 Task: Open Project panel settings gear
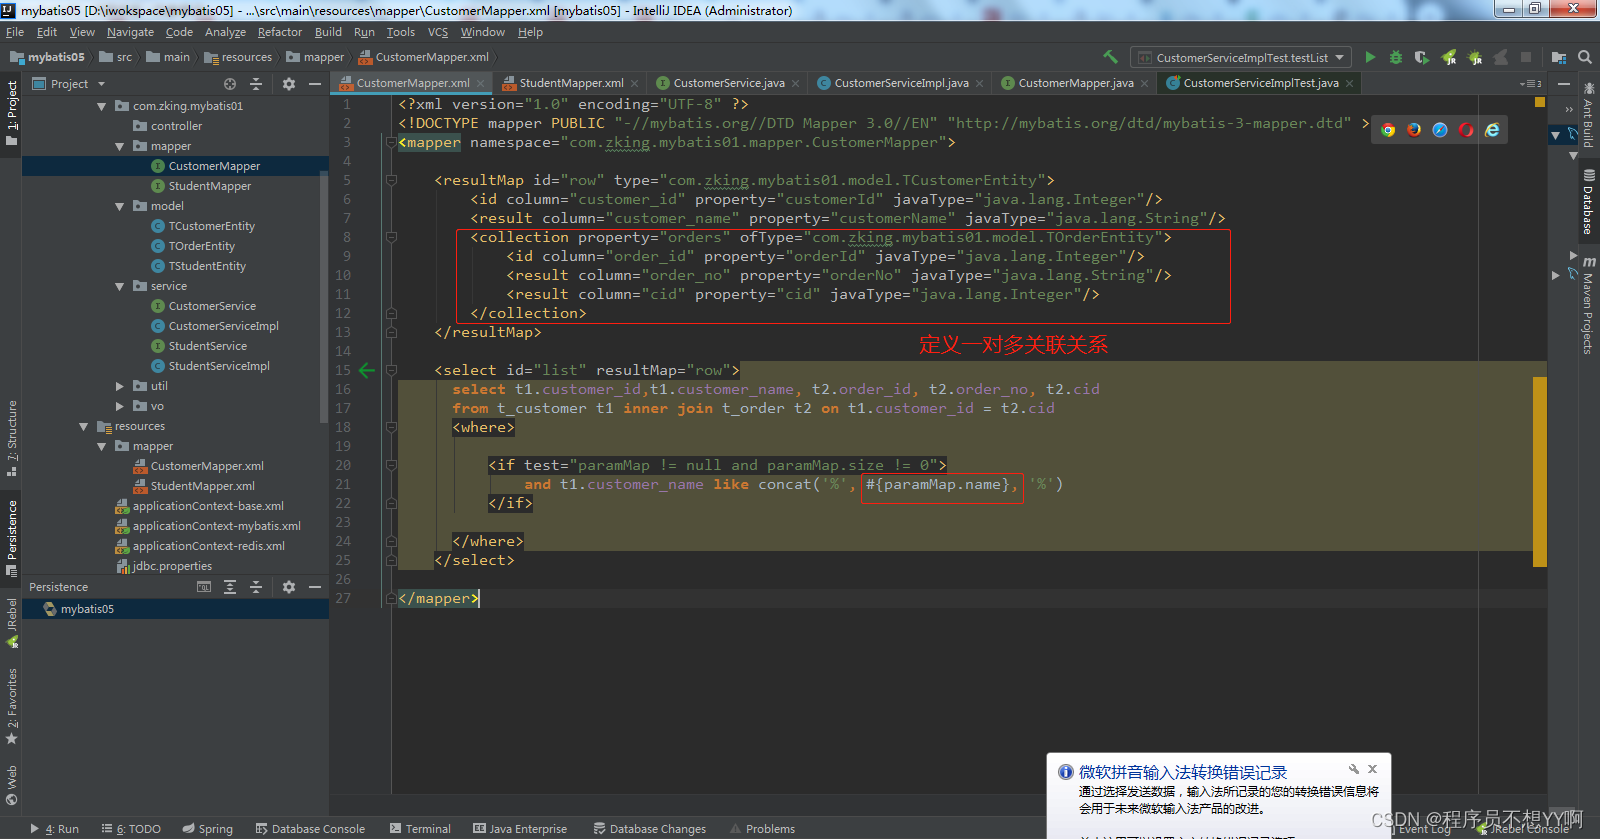(289, 84)
